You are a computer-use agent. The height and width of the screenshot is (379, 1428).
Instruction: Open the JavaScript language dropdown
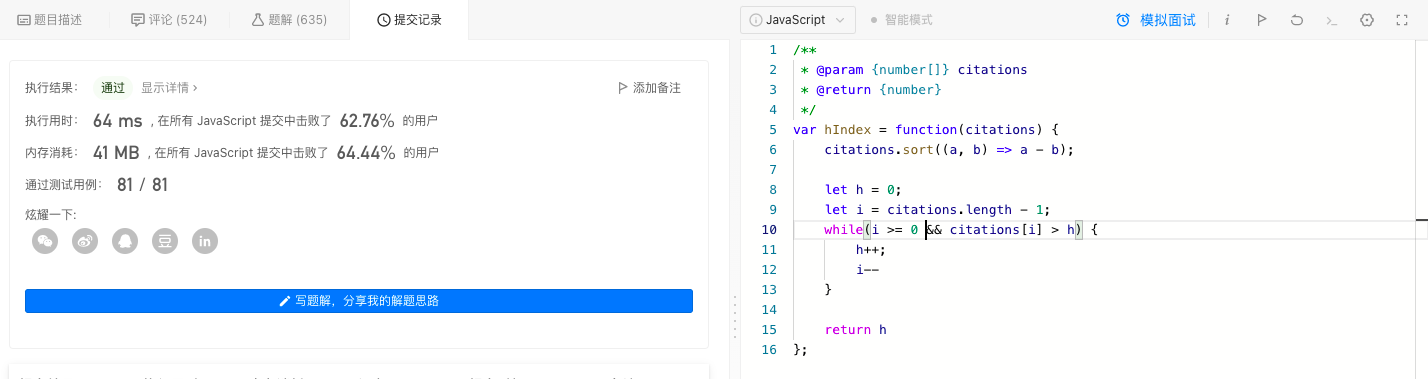798,20
